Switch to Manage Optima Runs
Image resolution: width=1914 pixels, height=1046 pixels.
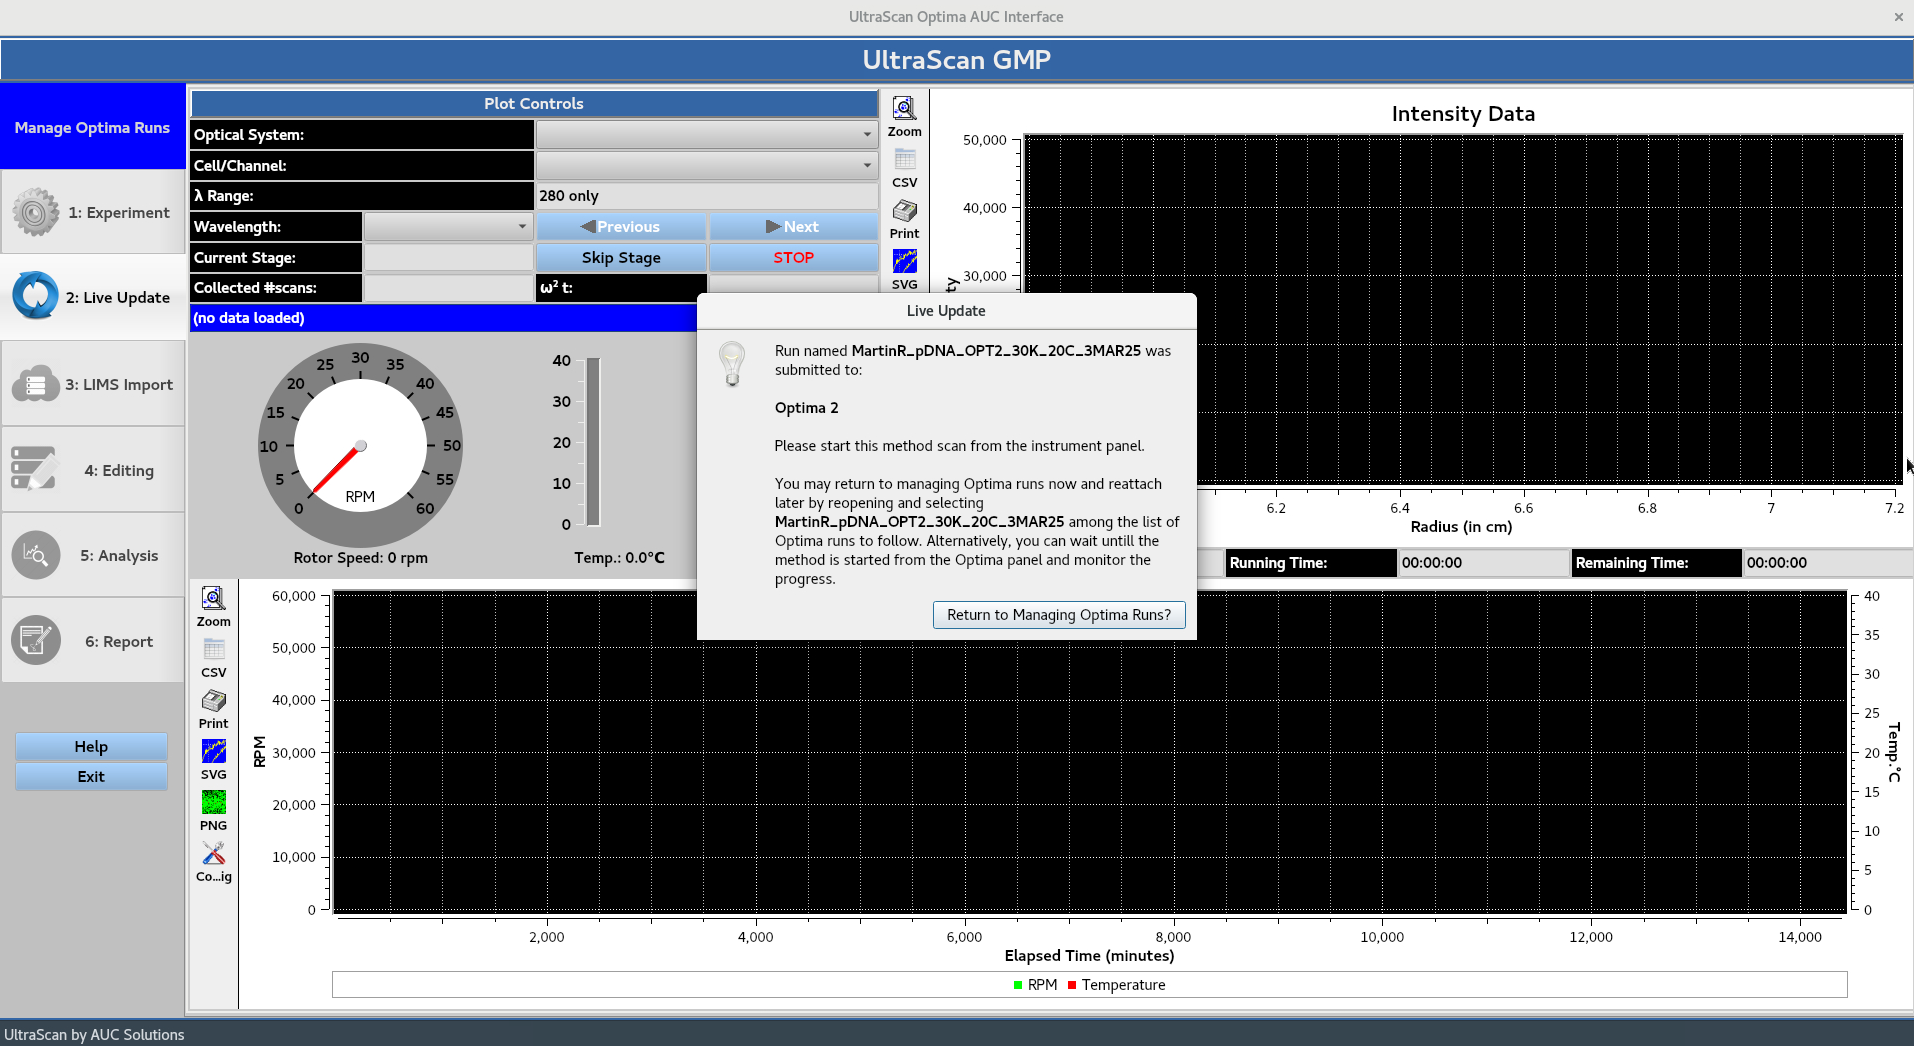click(92, 126)
